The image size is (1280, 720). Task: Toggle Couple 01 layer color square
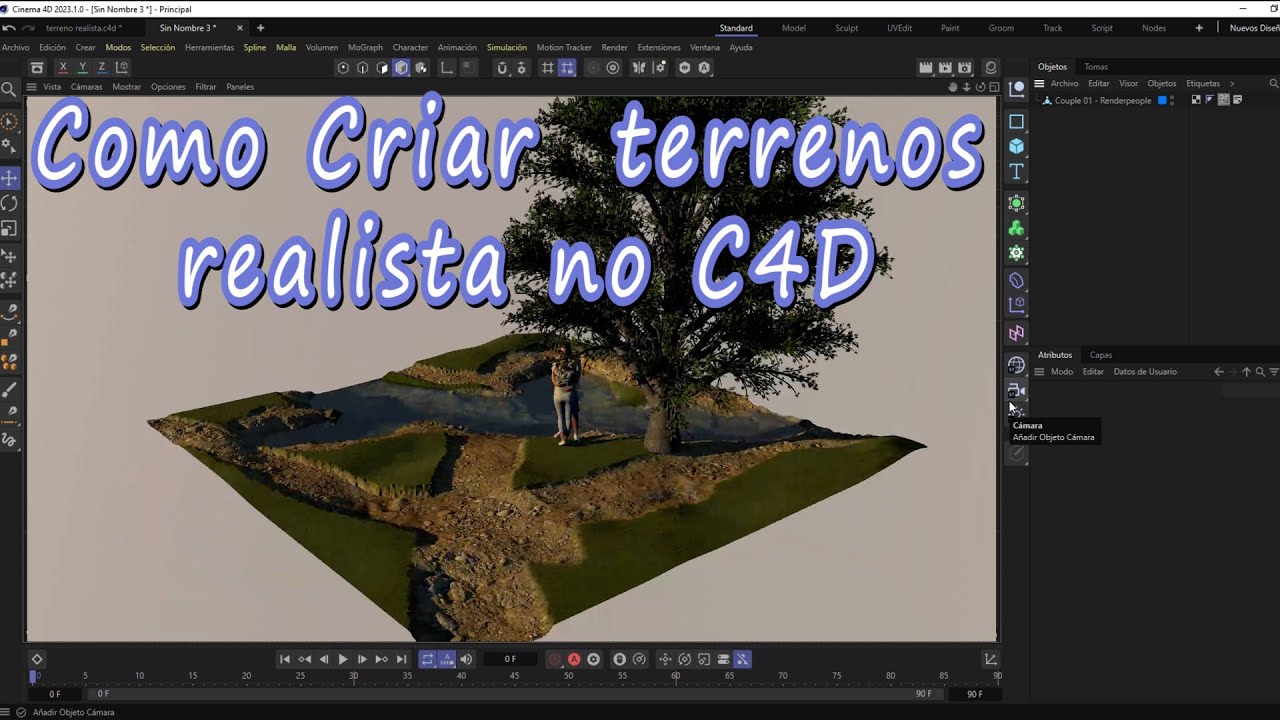tap(1162, 101)
